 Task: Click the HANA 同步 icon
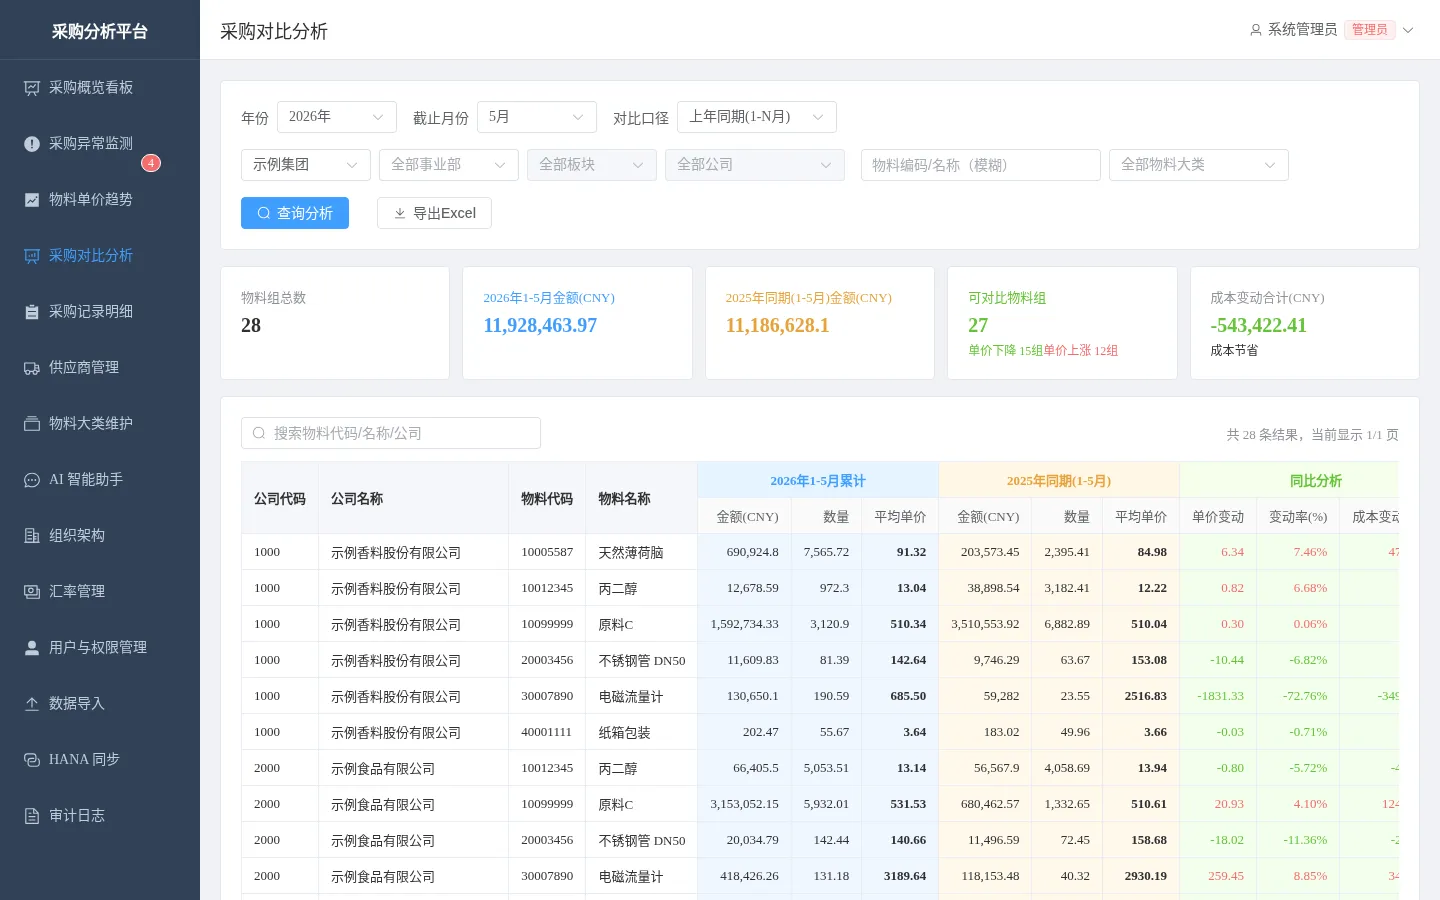[x=32, y=760]
